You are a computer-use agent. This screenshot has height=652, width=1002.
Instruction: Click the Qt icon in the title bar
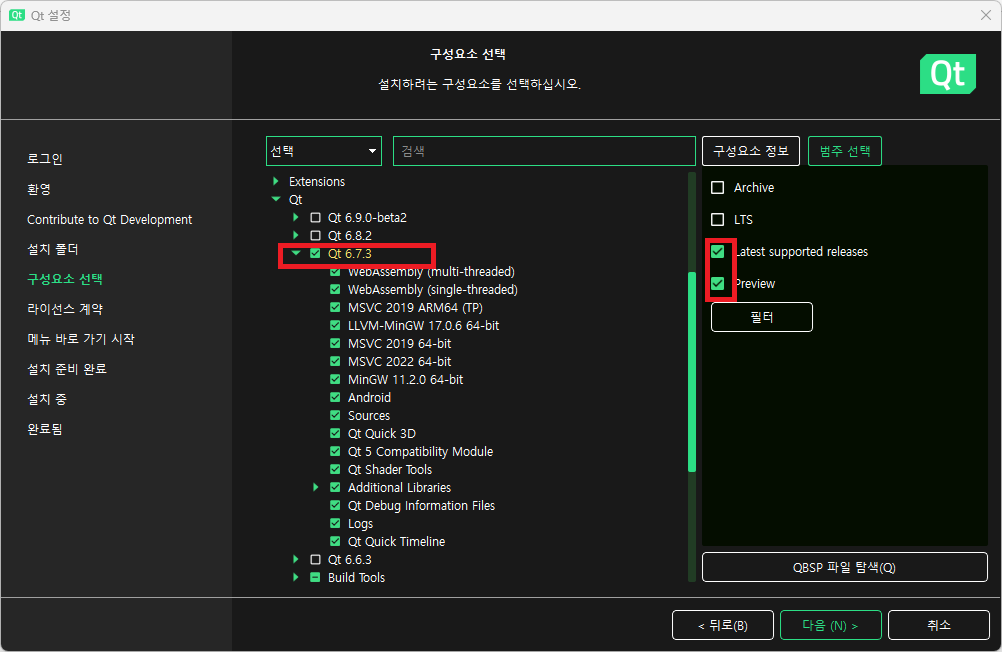[17, 15]
